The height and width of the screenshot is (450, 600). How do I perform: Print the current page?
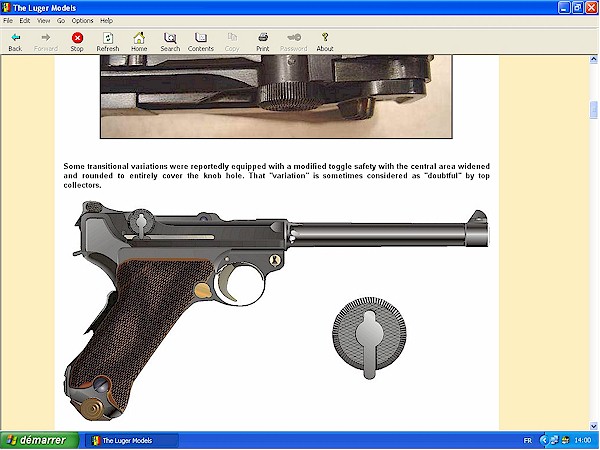(x=262, y=42)
